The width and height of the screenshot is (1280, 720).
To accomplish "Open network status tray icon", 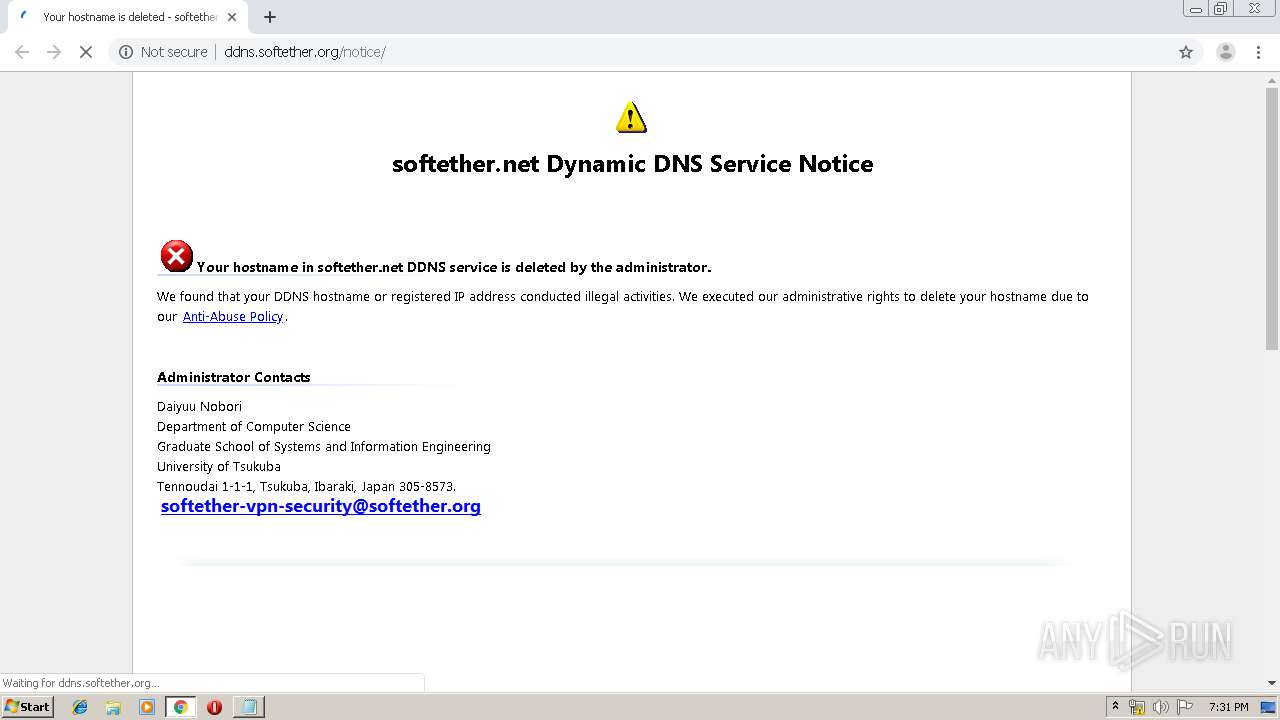I will point(1137,707).
